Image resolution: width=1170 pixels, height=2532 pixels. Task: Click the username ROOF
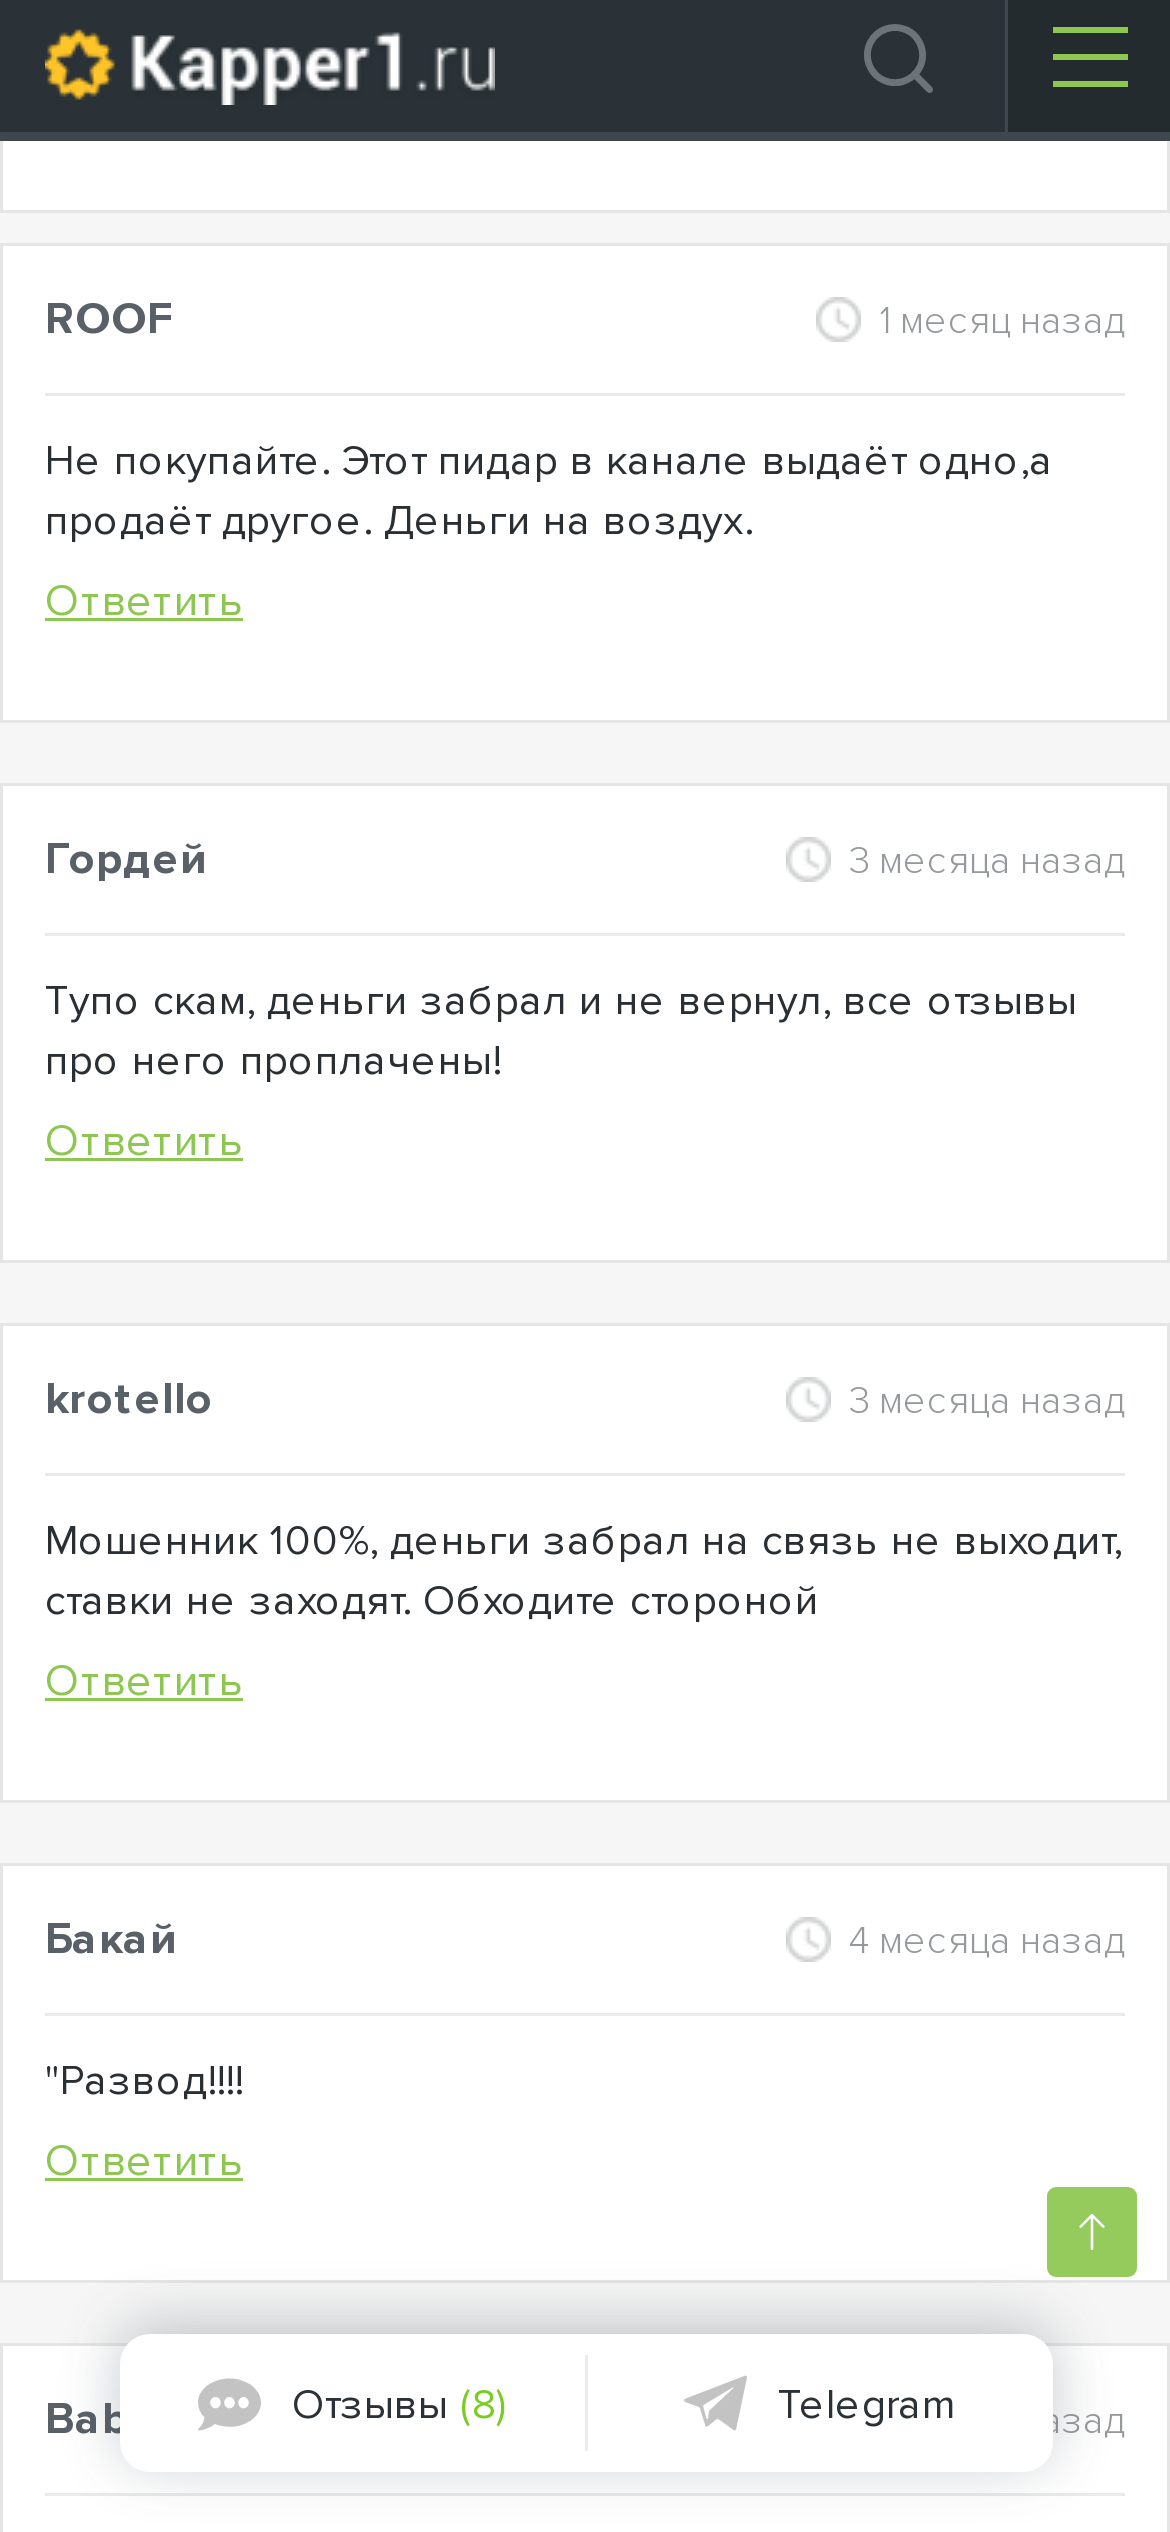(x=109, y=319)
